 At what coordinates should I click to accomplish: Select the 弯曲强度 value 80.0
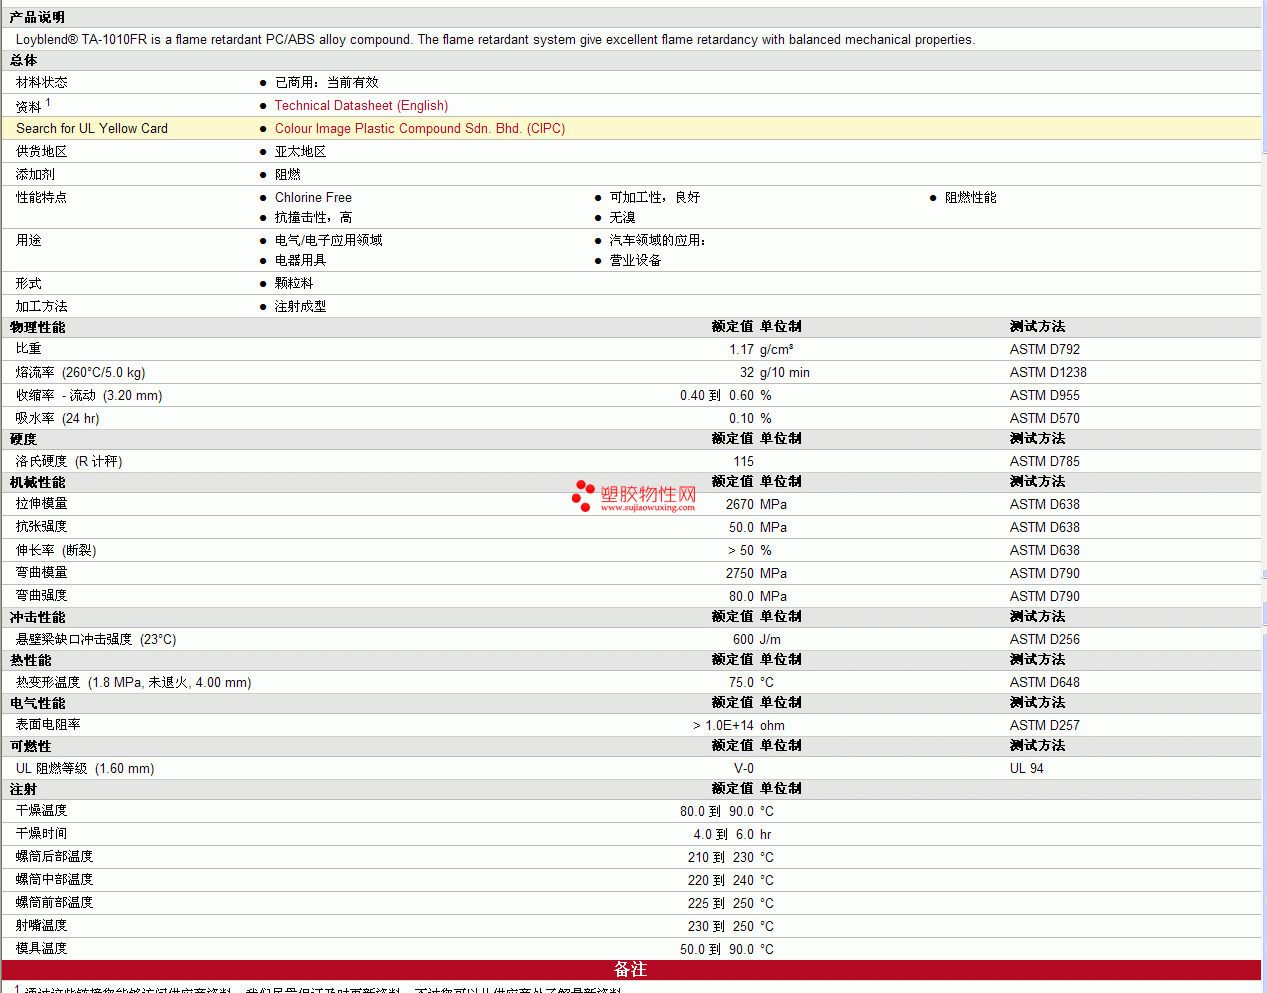tap(741, 596)
